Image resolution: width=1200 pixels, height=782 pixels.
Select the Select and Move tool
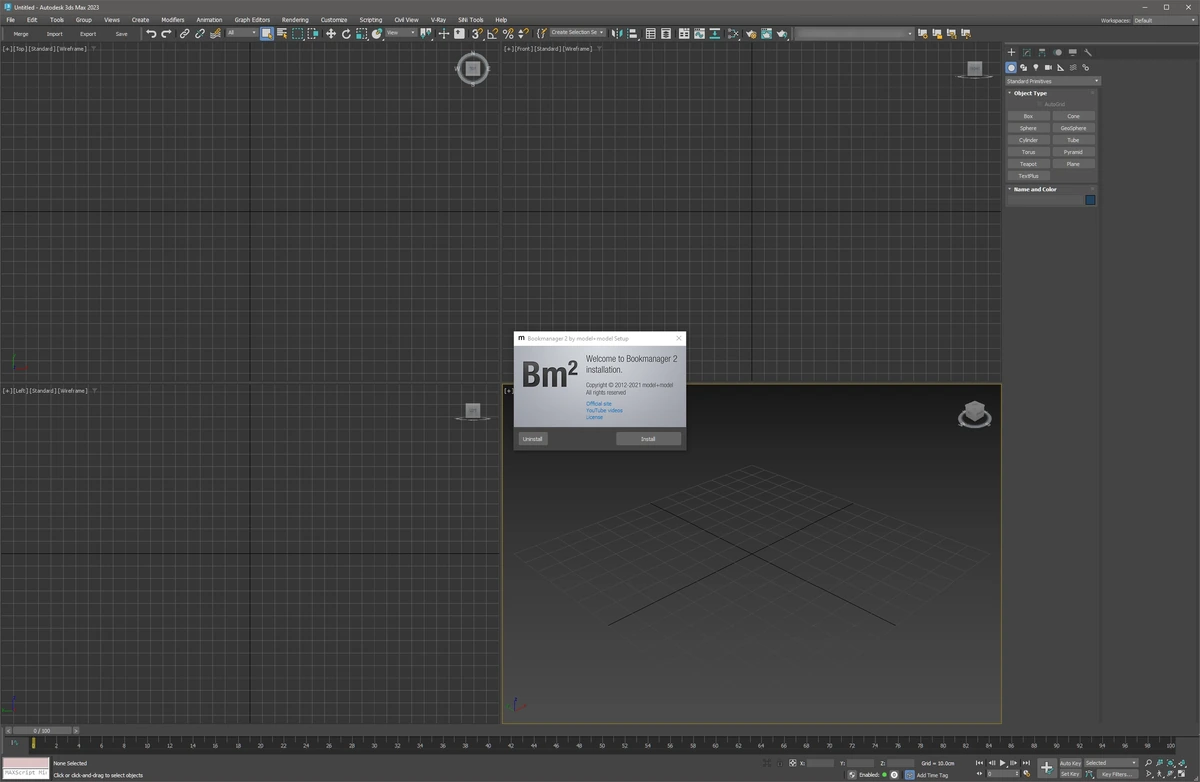[x=331, y=33]
